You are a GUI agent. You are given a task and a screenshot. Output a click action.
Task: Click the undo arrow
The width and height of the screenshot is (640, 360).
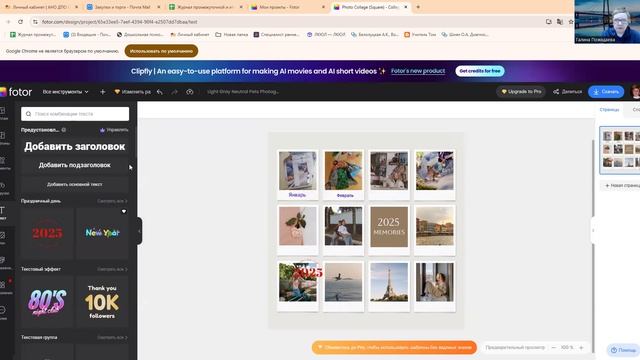point(160,92)
